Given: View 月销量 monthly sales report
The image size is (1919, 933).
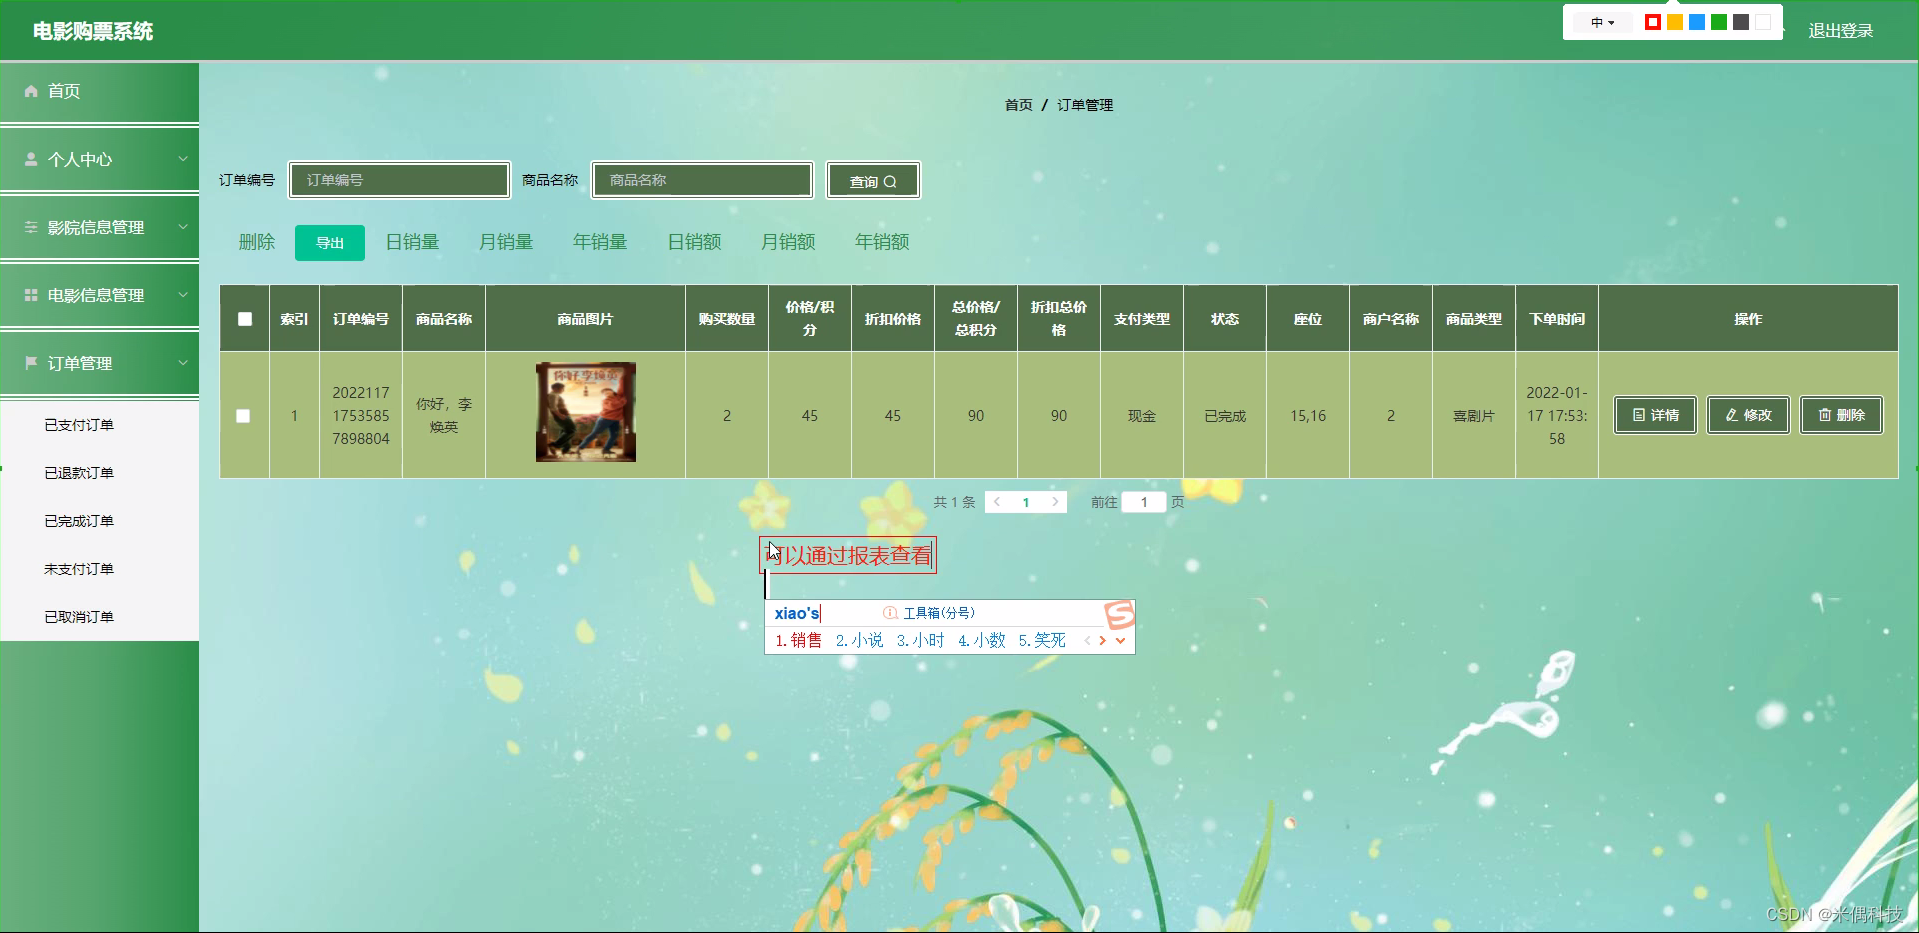Looking at the screenshot, I should coord(506,242).
